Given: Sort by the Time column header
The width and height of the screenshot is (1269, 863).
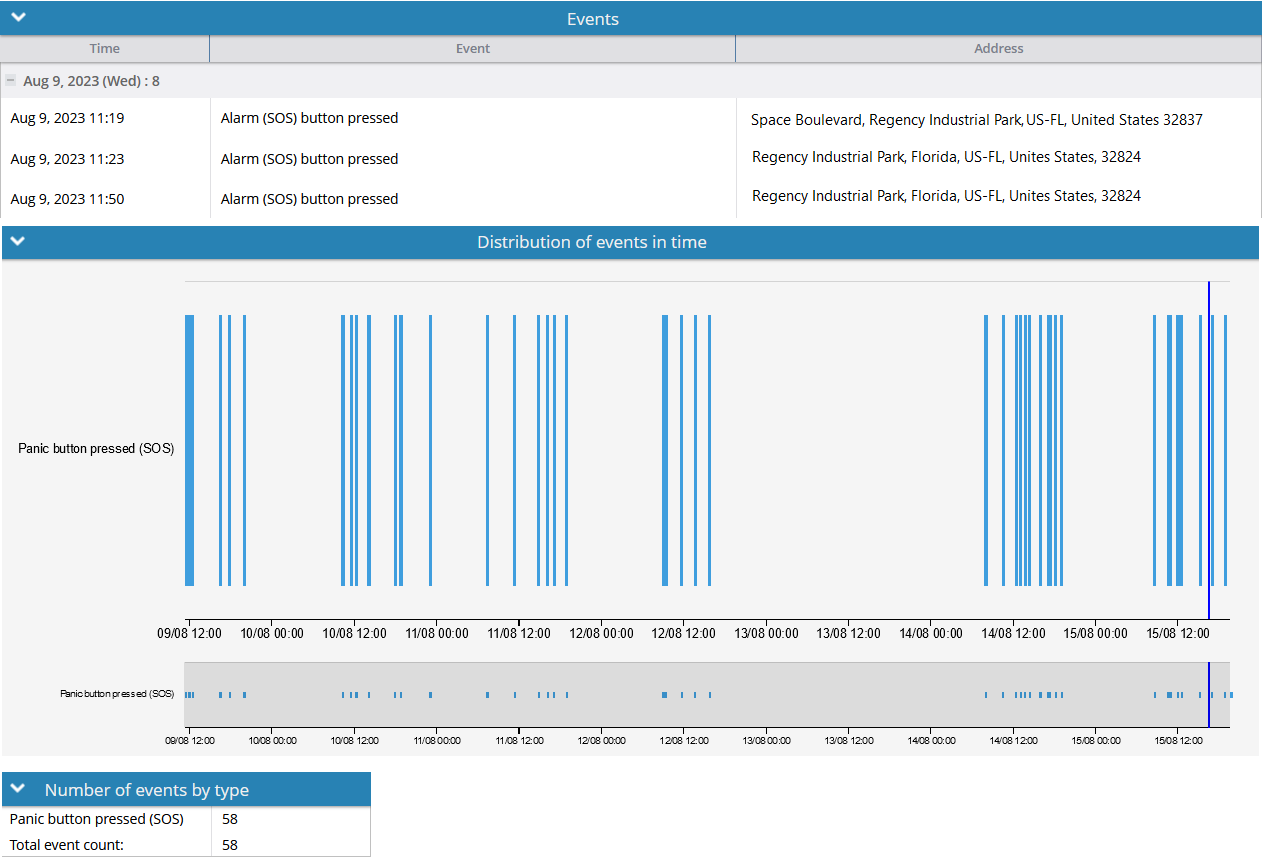Looking at the screenshot, I should pyautogui.click(x=105, y=48).
